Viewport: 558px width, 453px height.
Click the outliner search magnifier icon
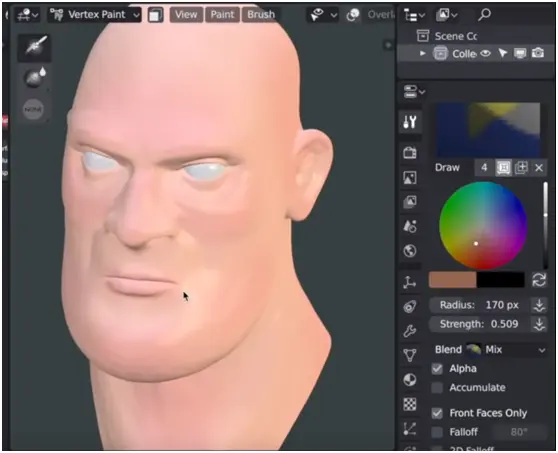tap(484, 15)
